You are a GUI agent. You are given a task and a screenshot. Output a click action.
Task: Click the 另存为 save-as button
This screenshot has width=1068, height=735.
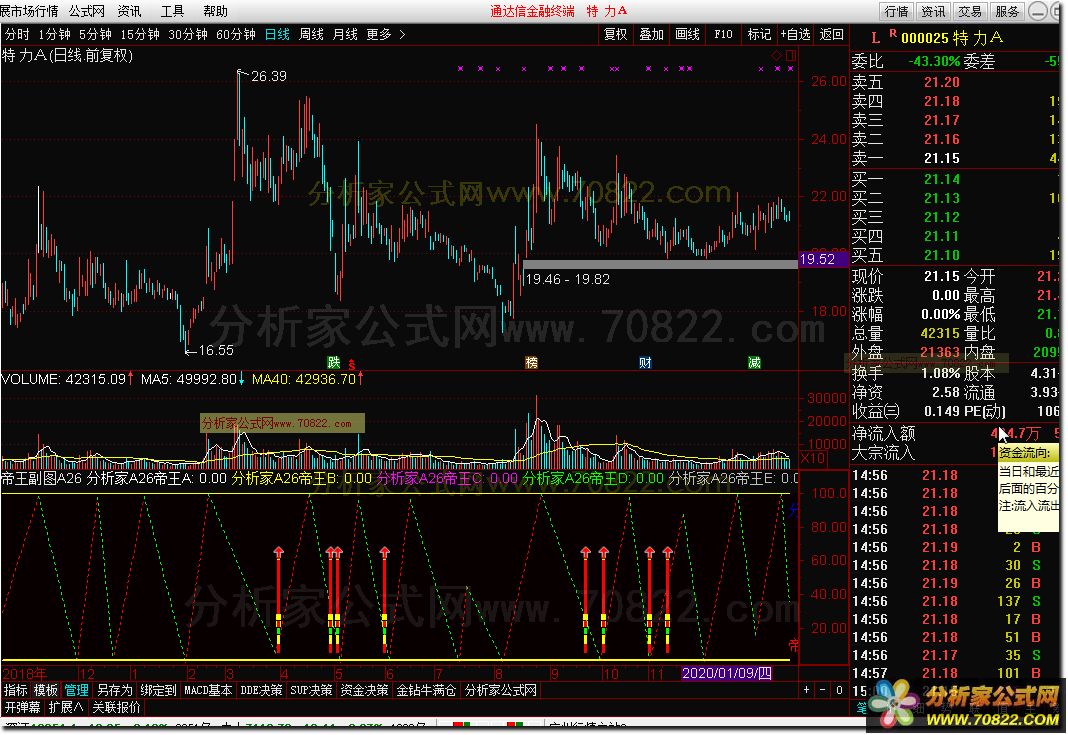(x=114, y=690)
